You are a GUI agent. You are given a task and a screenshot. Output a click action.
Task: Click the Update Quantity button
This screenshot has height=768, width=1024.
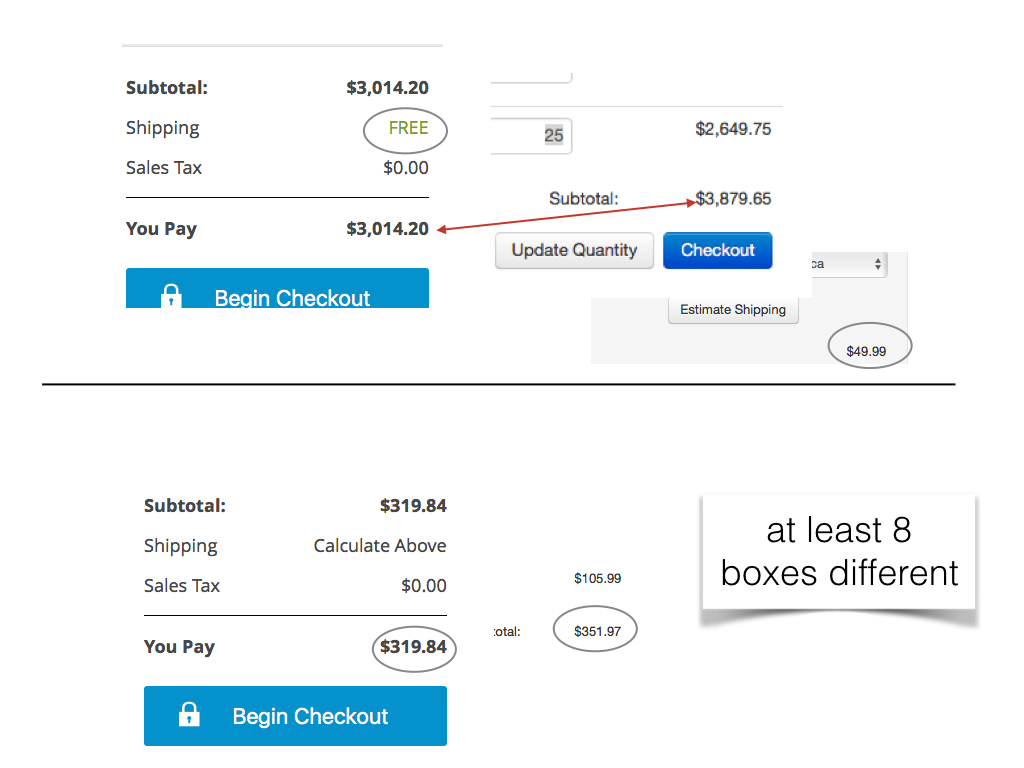point(574,250)
